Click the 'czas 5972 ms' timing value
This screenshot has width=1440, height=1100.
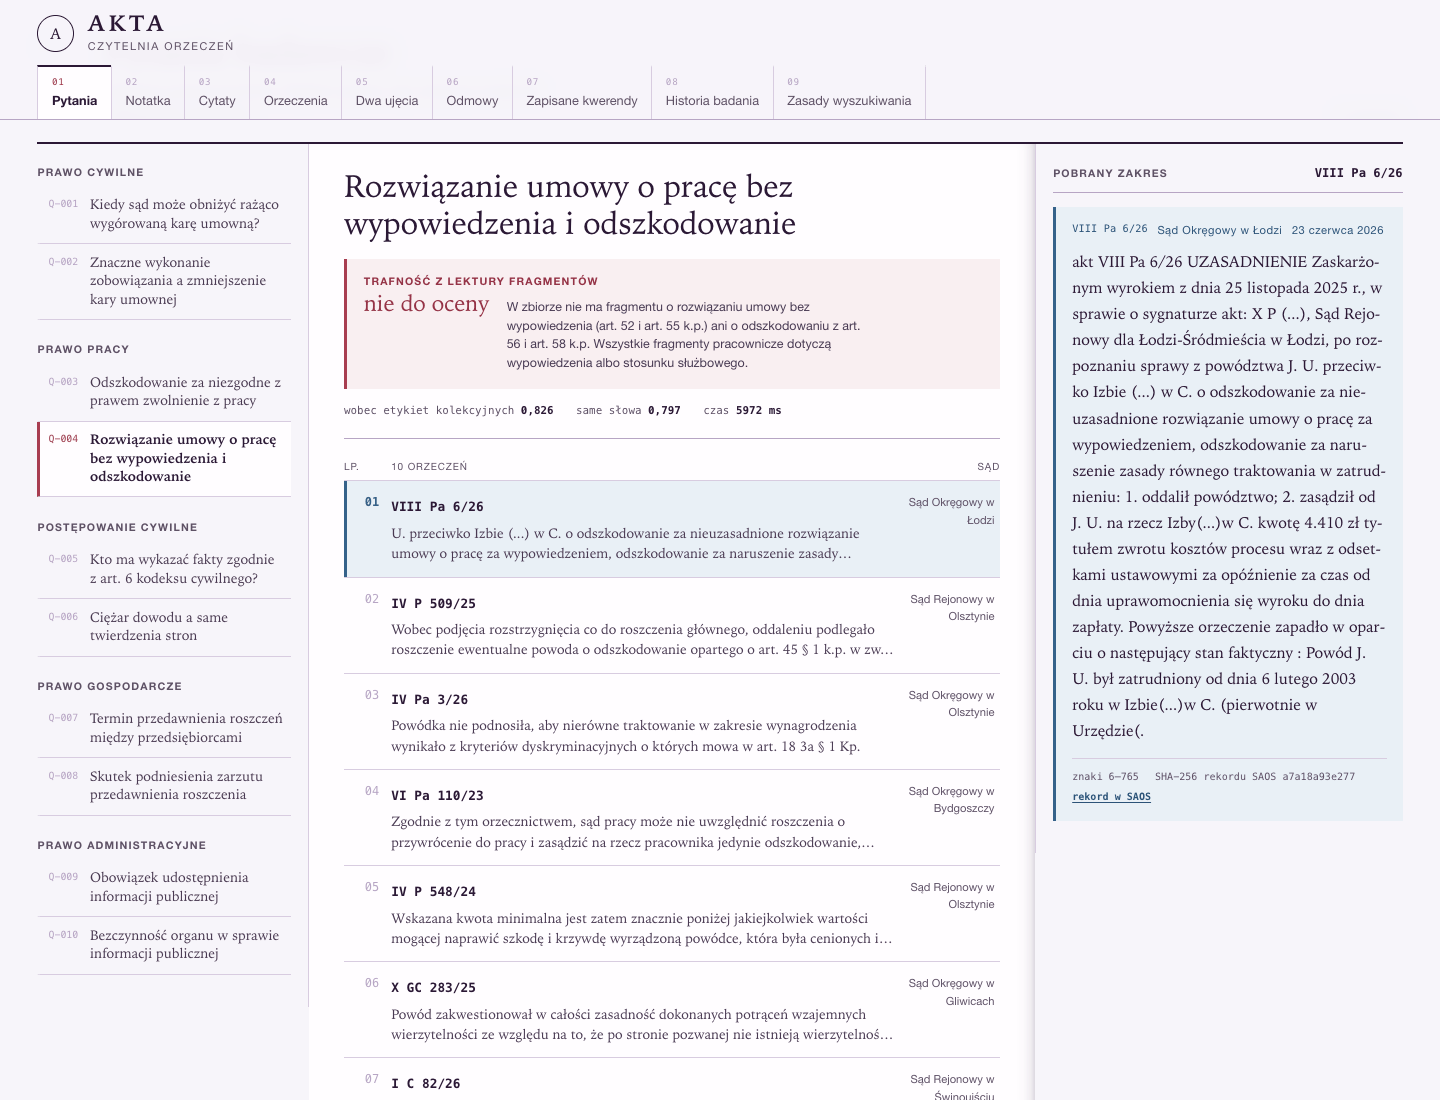coord(742,410)
